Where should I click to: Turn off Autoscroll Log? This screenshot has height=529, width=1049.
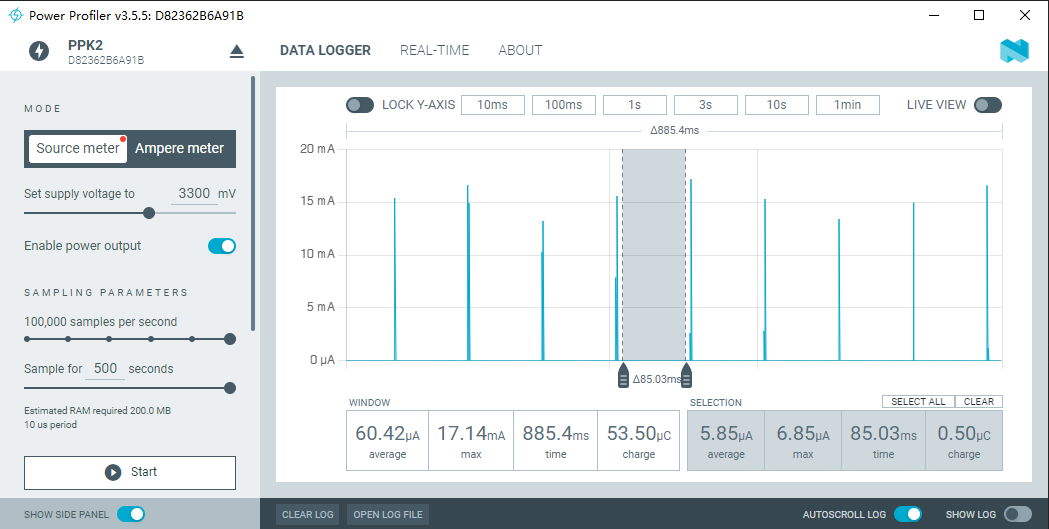908,514
